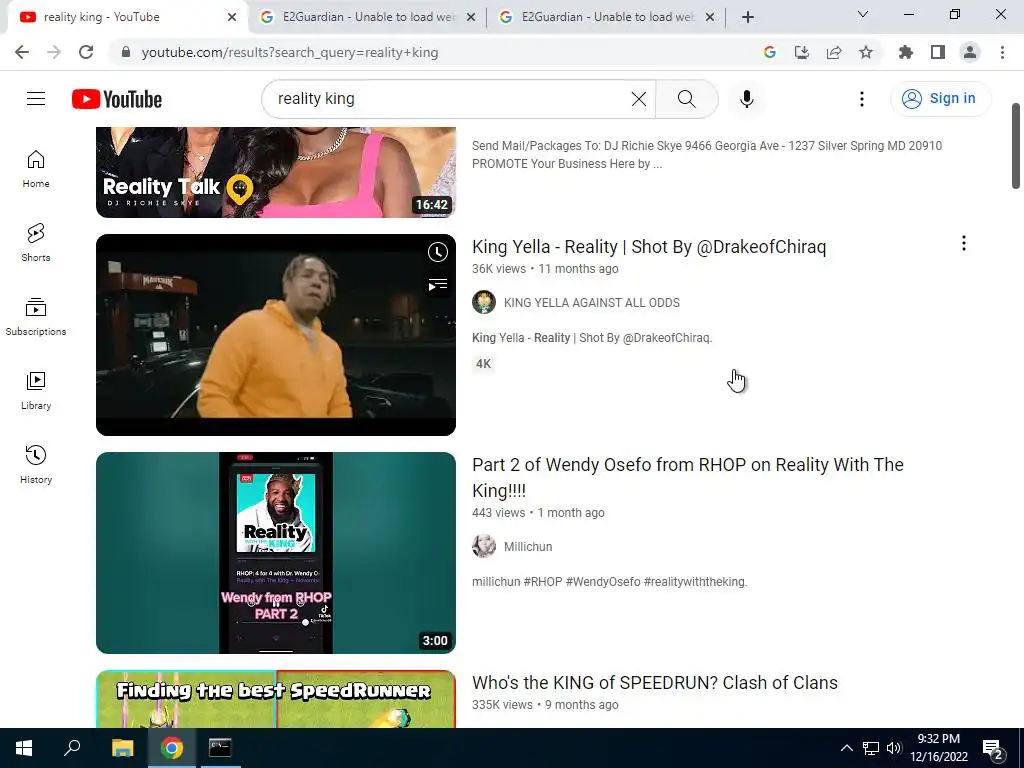Open Chrome extensions puzzle icon

906,52
